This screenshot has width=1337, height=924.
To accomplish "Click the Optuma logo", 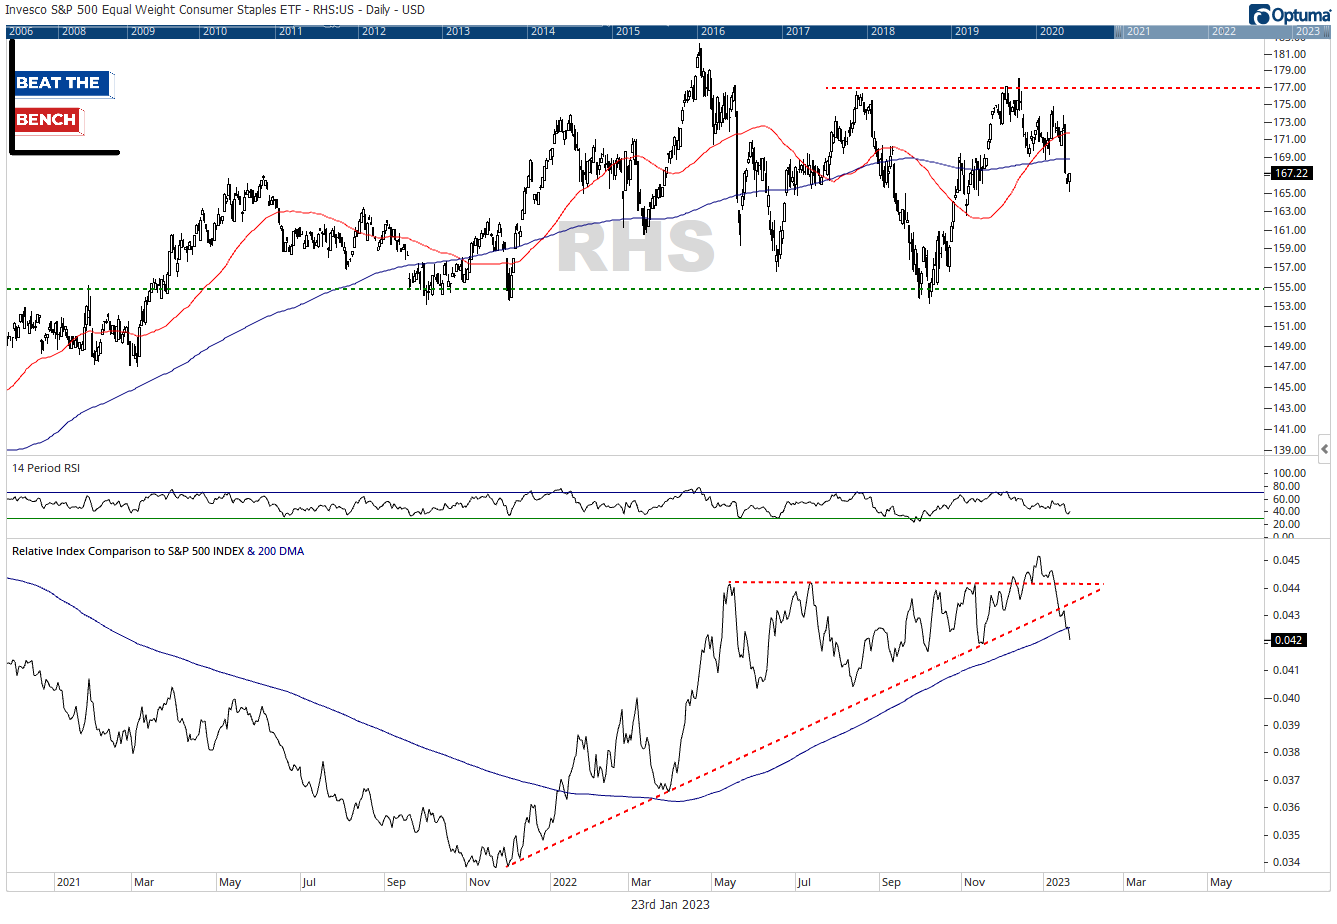I will (1290, 14).
